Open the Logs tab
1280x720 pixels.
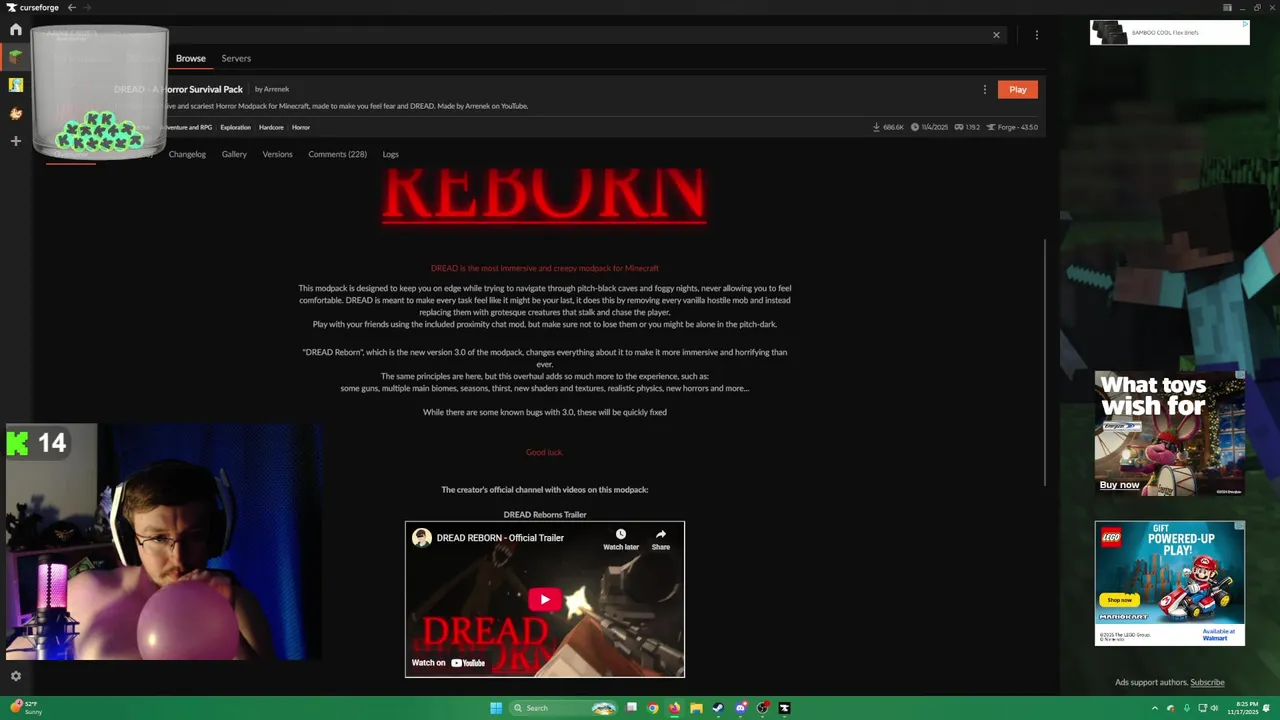pos(390,154)
